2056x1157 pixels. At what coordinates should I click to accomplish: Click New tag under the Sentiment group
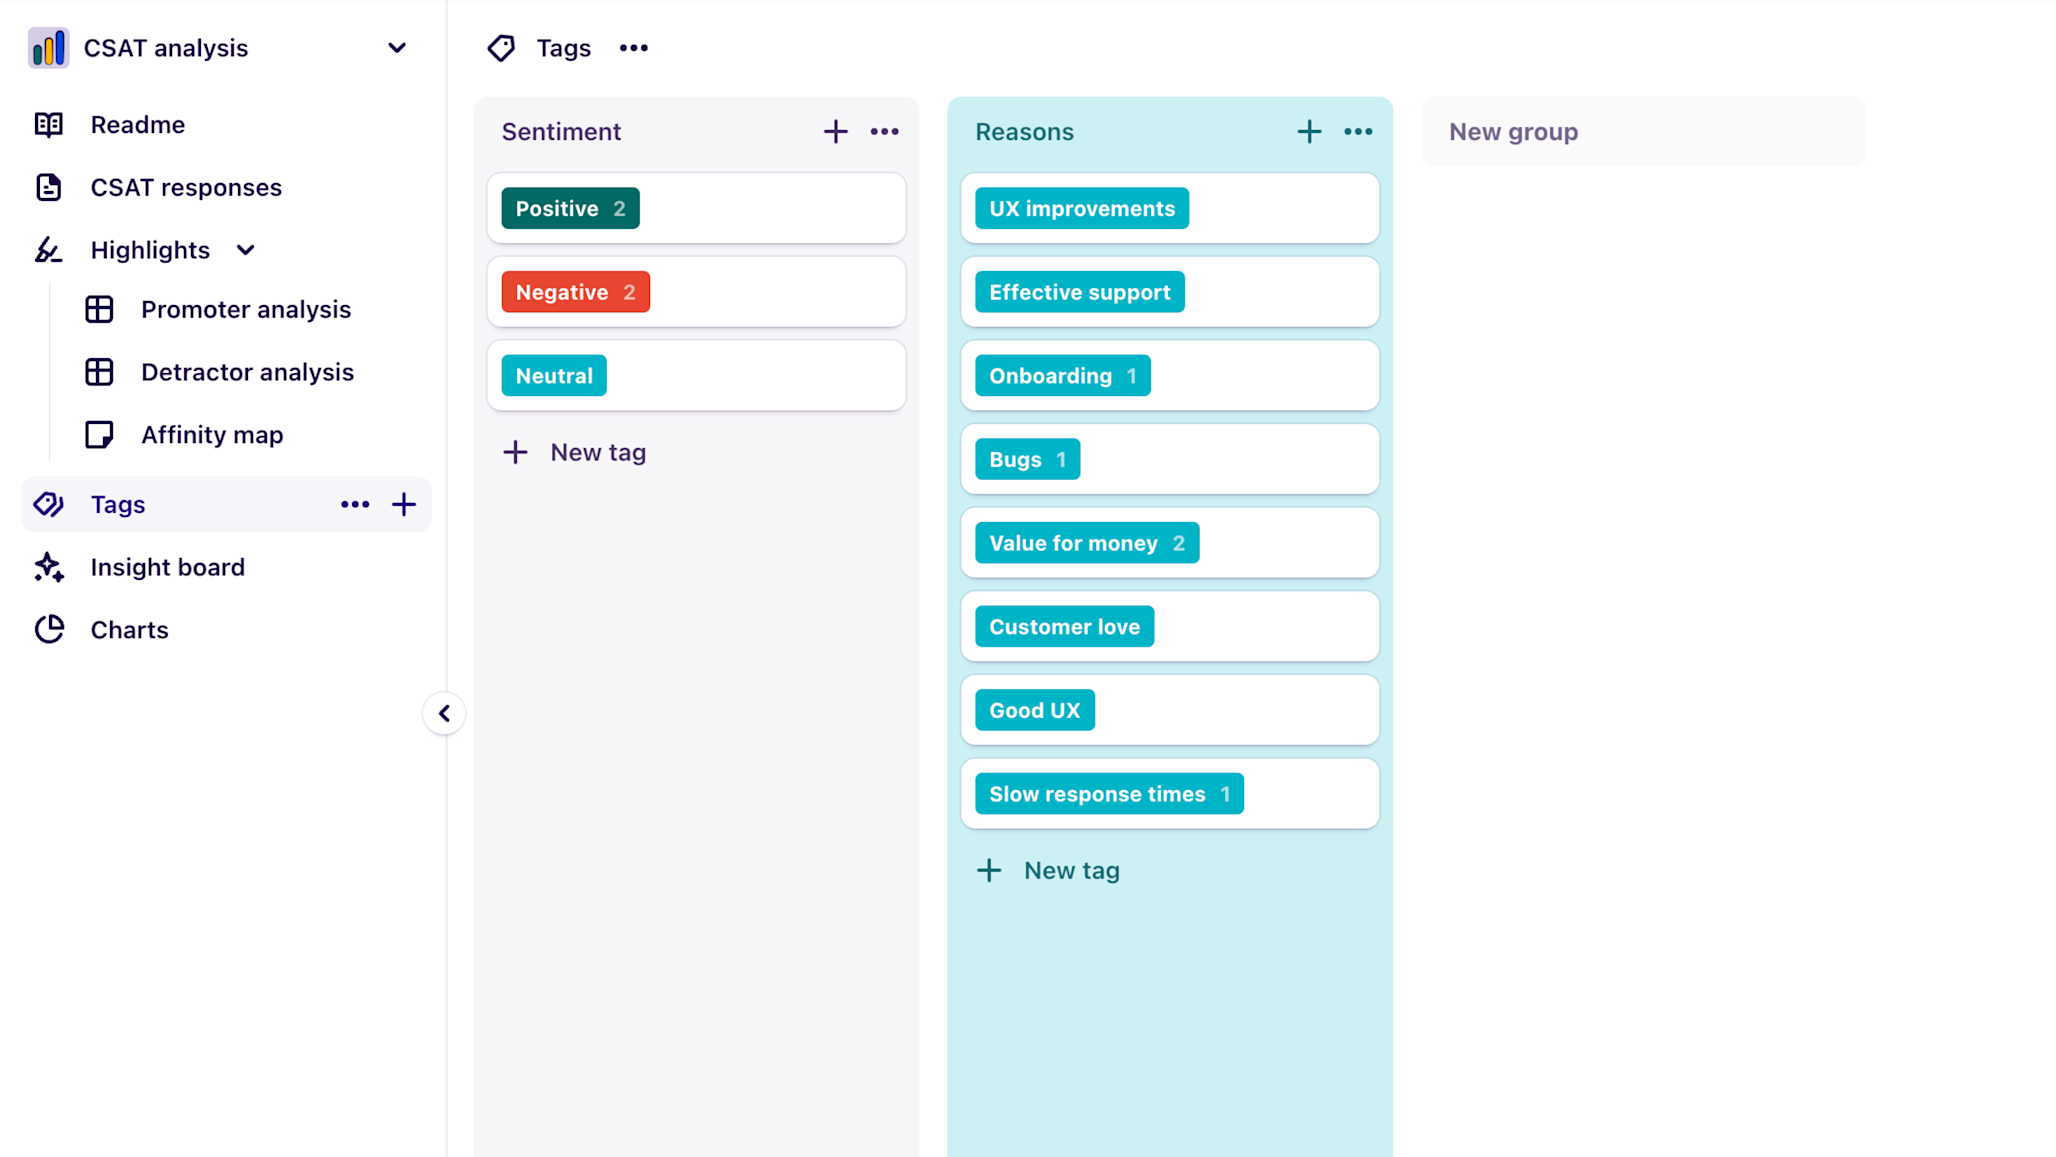click(574, 452)
